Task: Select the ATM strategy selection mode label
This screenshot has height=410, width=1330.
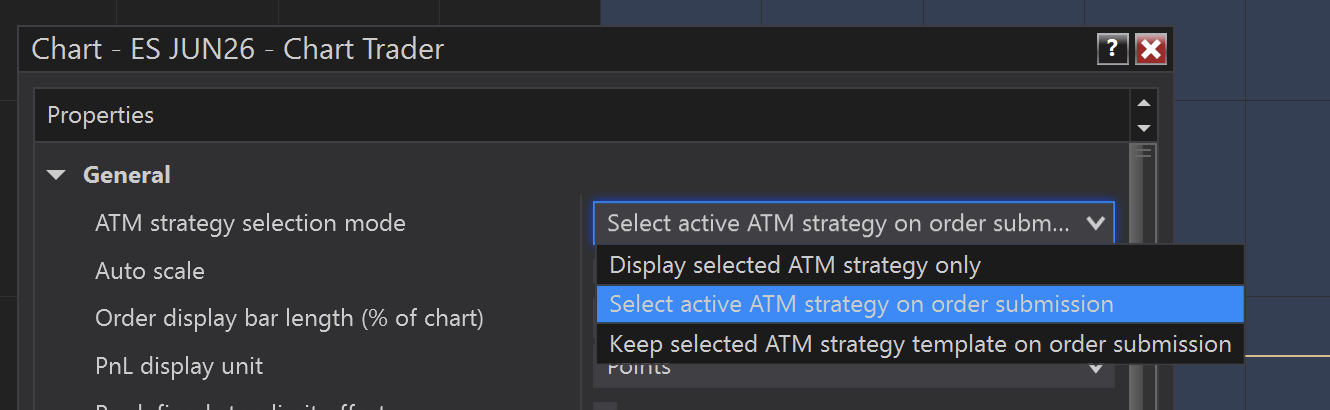Action: tap(250, 223)
